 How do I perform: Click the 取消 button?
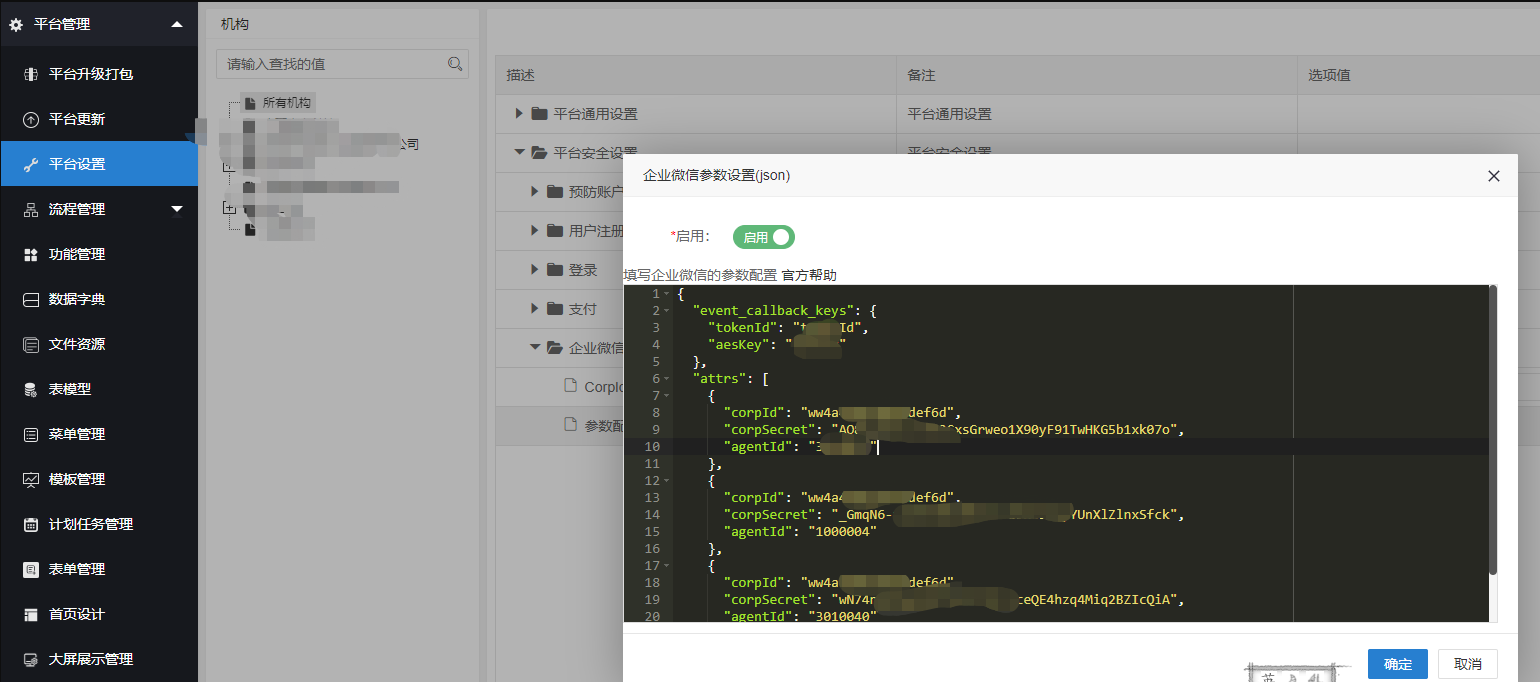point(1467,664)
